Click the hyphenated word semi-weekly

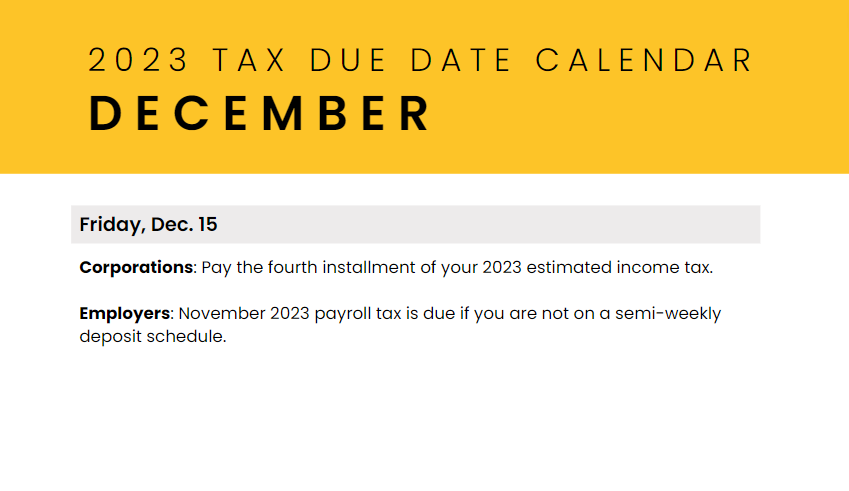coord(668,314)
